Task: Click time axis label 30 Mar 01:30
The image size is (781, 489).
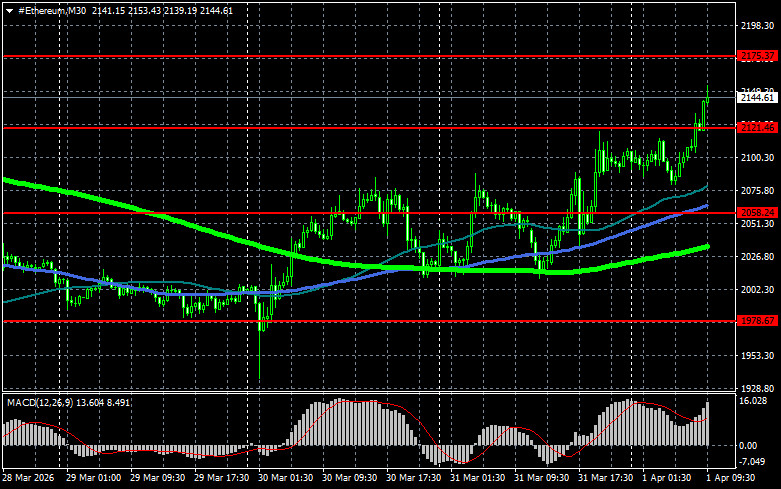Action: (x=285, y=478)
